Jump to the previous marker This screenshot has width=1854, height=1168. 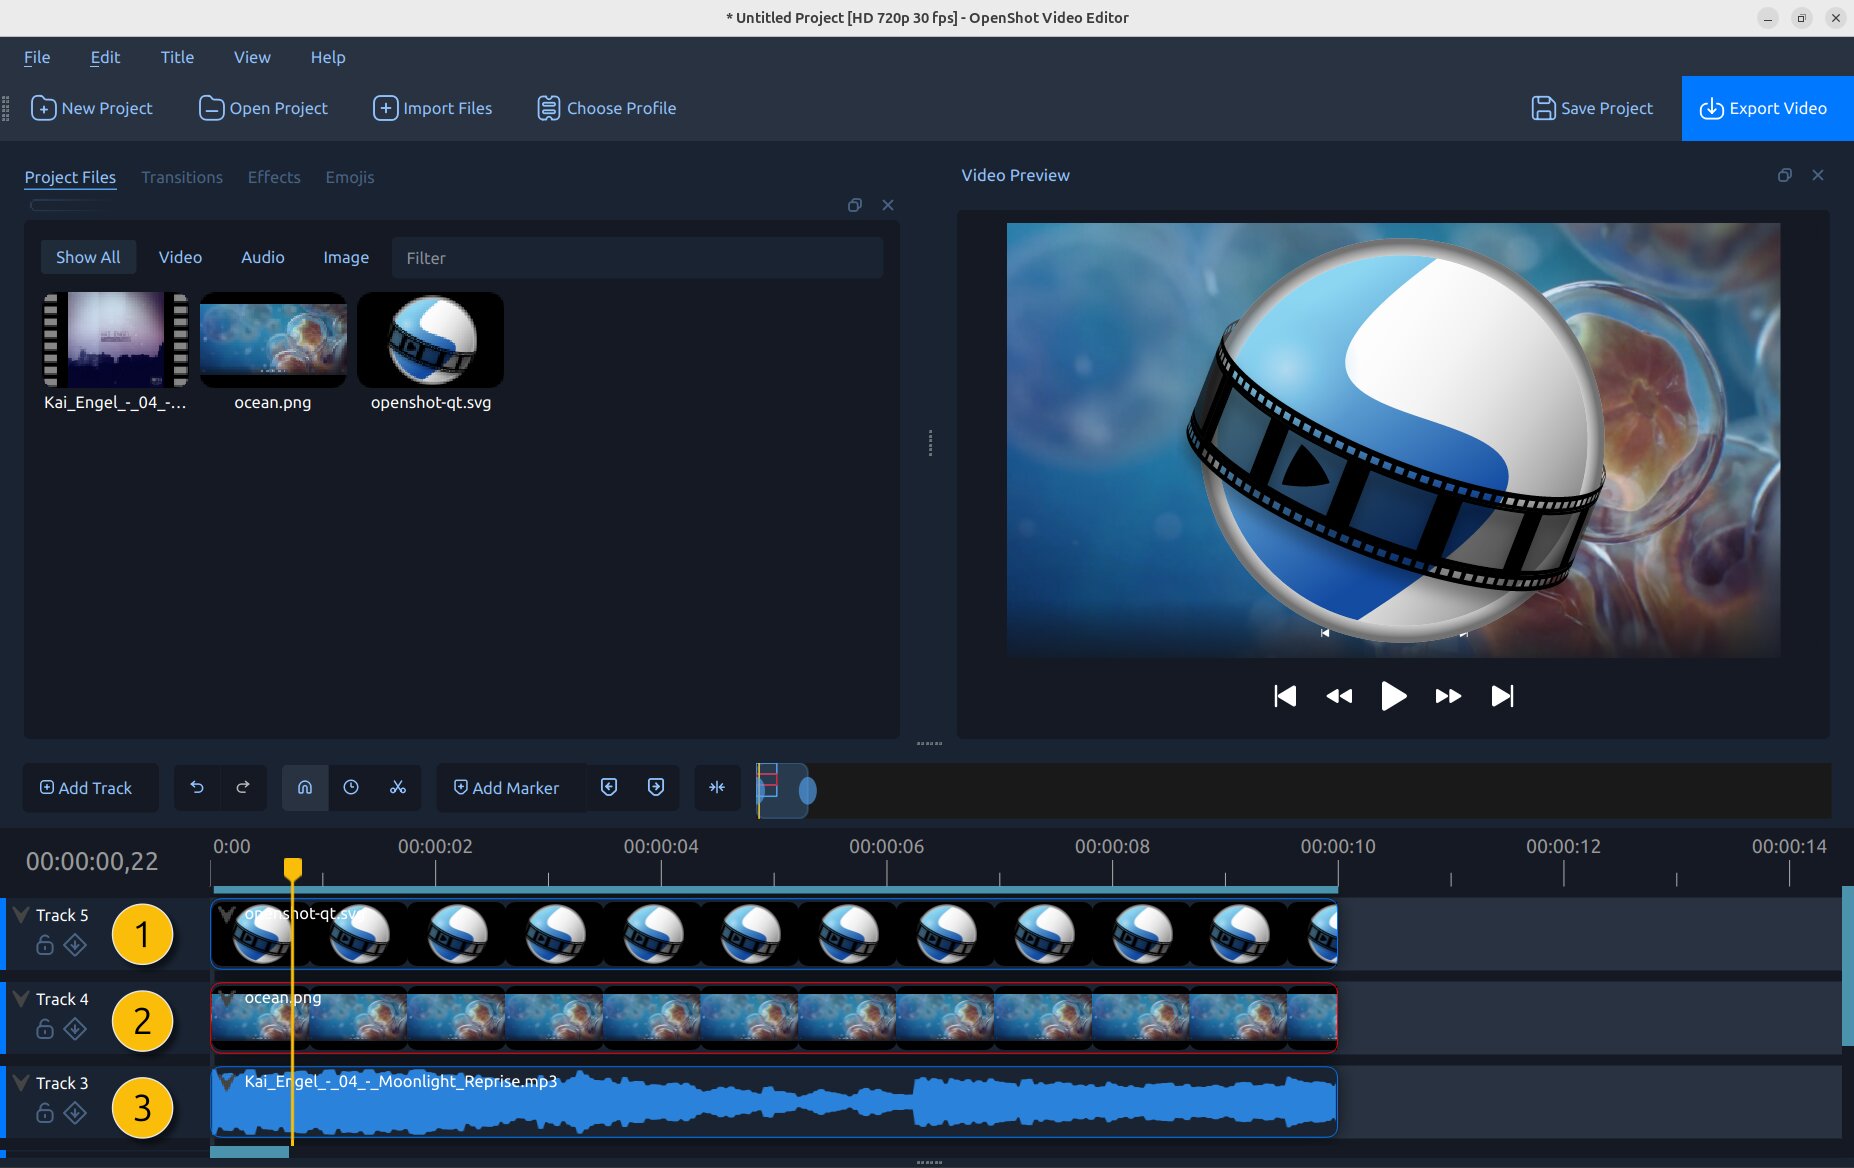pos(609,787)
